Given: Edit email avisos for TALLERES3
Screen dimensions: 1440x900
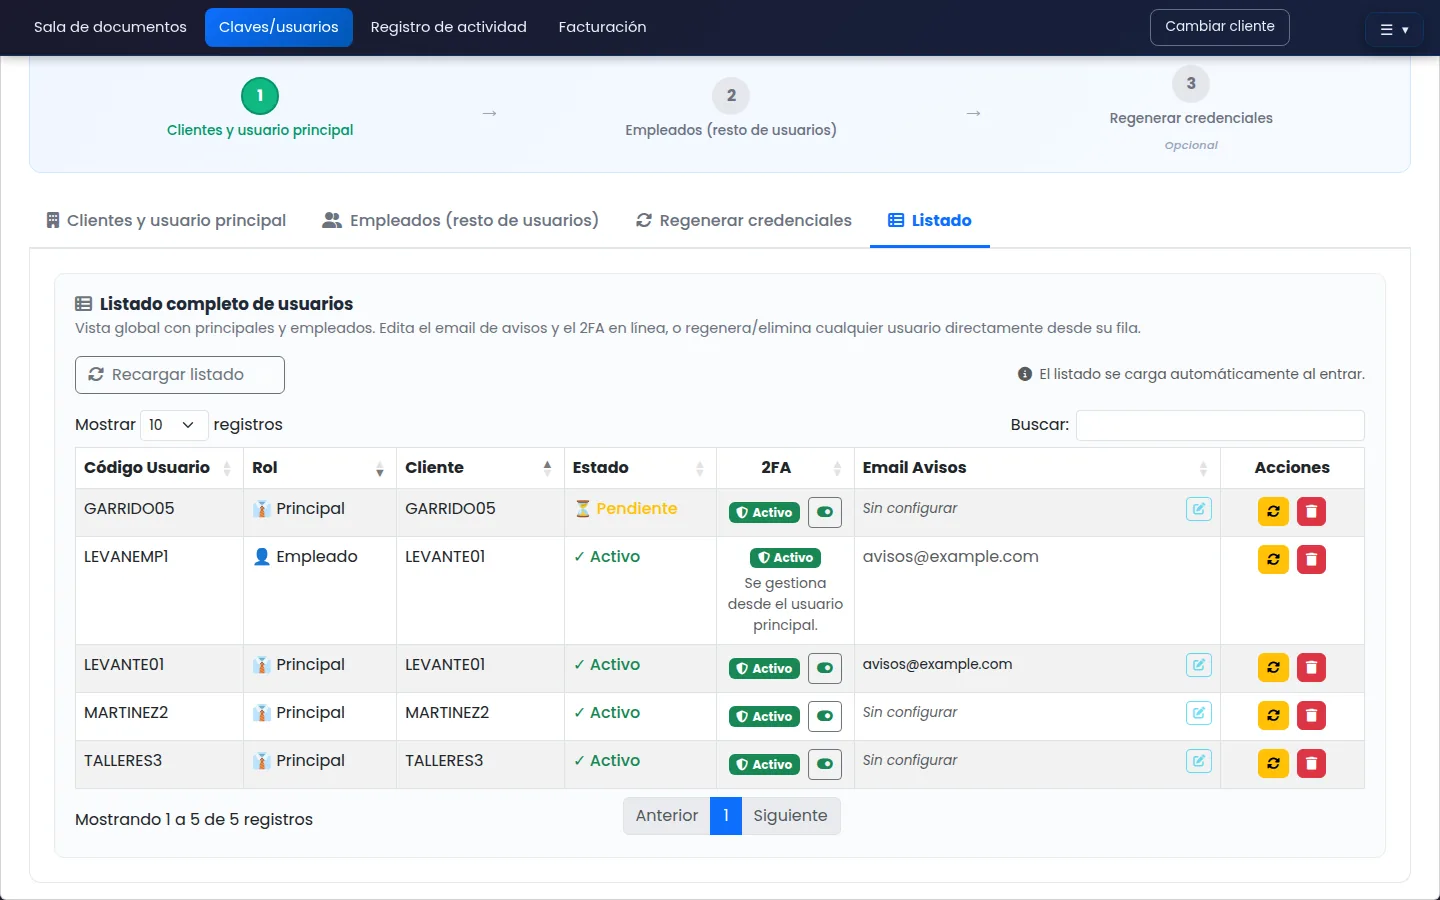Looking at the screenshot, I should 1199,761.
